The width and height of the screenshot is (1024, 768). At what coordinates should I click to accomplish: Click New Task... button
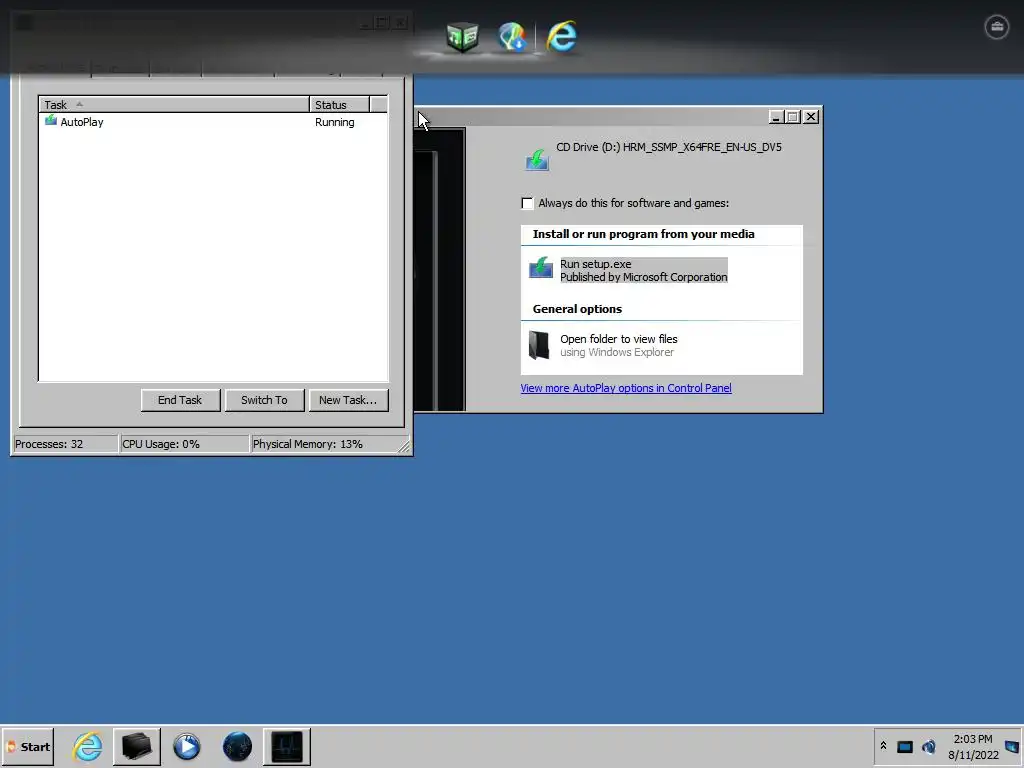(x=348, y=400)
